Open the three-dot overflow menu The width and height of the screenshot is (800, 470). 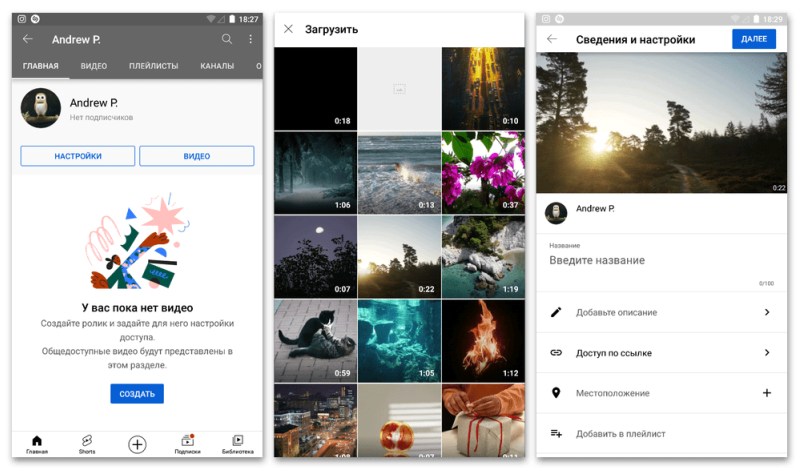tap(251, 39)
